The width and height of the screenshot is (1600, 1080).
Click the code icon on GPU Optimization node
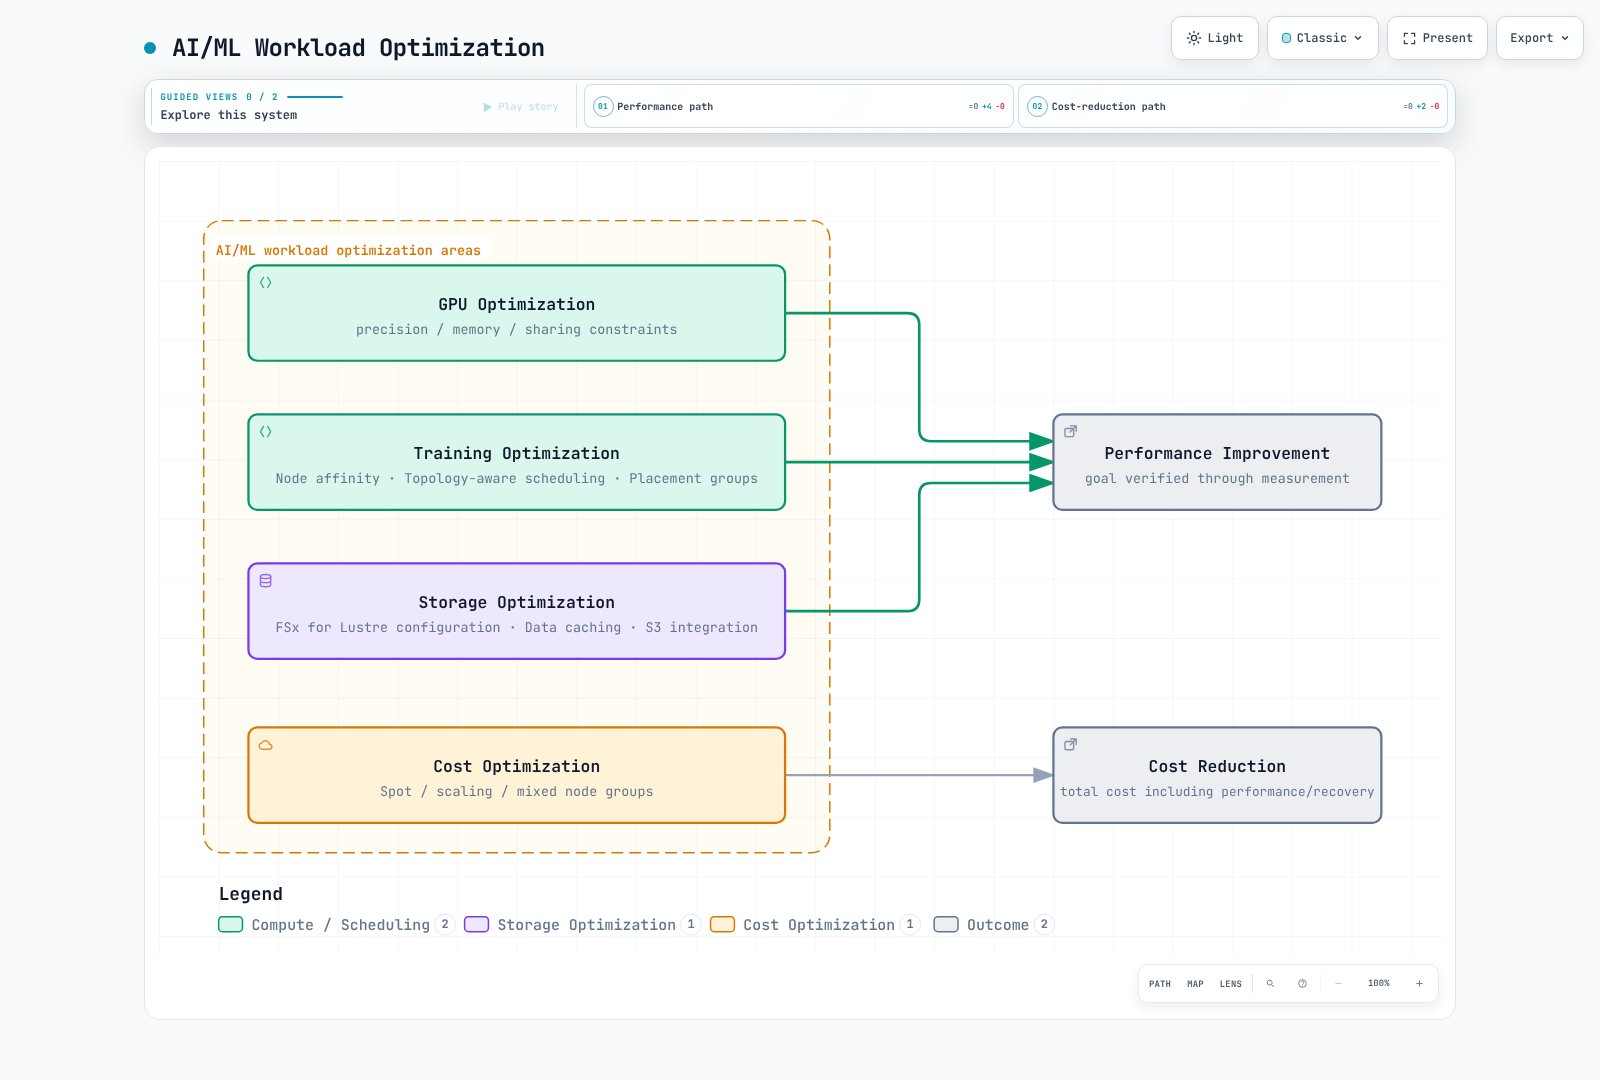pyautogui.click(x=266, y=283)
